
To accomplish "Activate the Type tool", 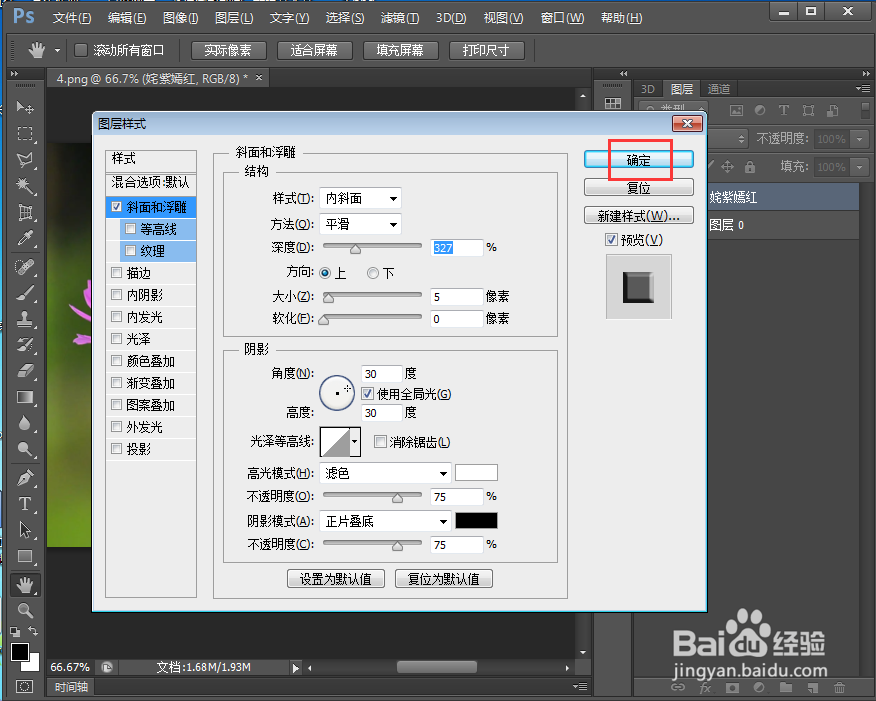I will (x=24, y=504).
